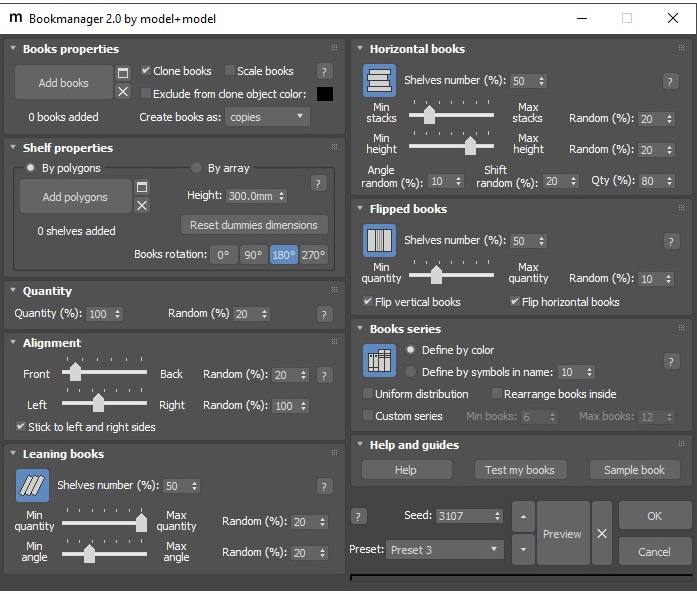
Task: Click the Flipped books icon
Action: tap(380, 241)
